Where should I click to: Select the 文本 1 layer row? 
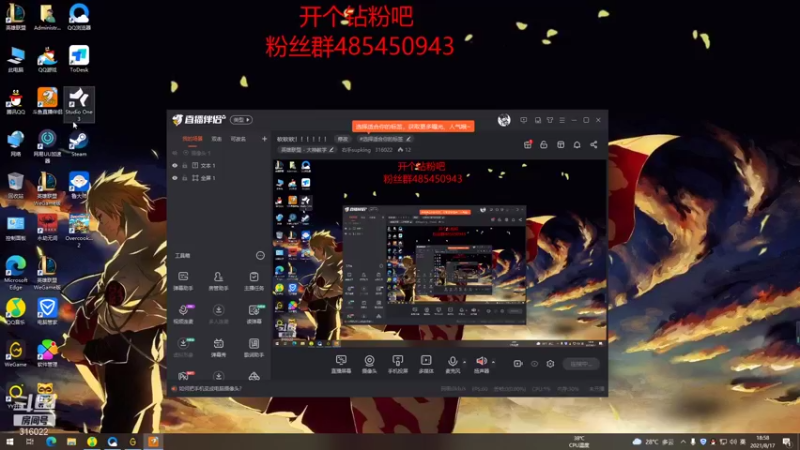(219, 165)
